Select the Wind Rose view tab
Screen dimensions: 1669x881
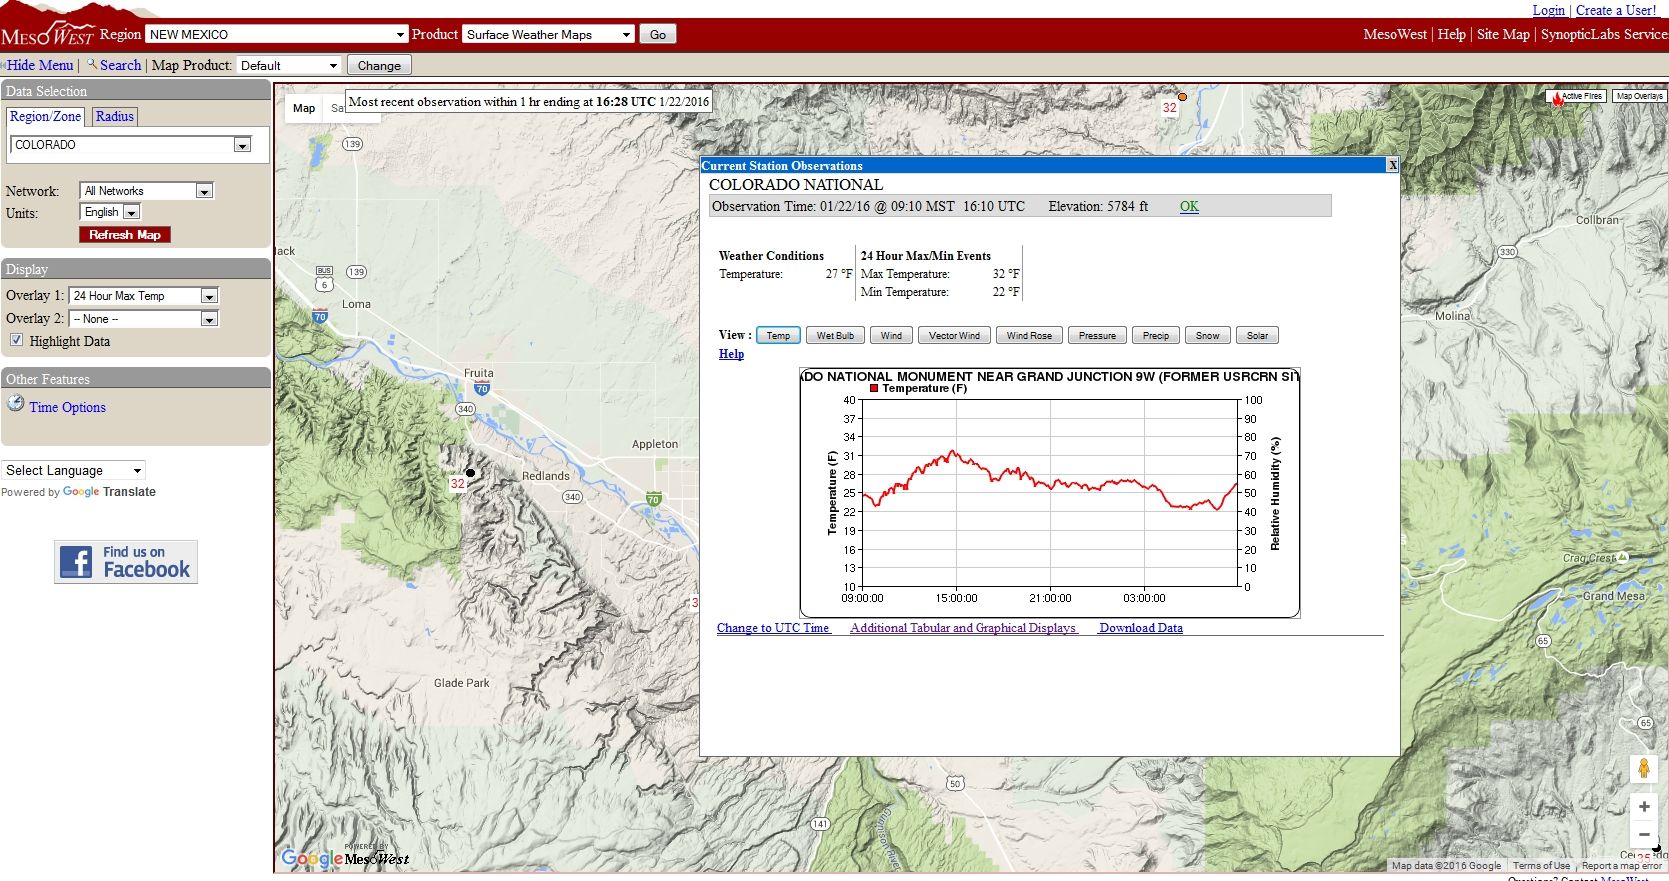coord(1029,336)
